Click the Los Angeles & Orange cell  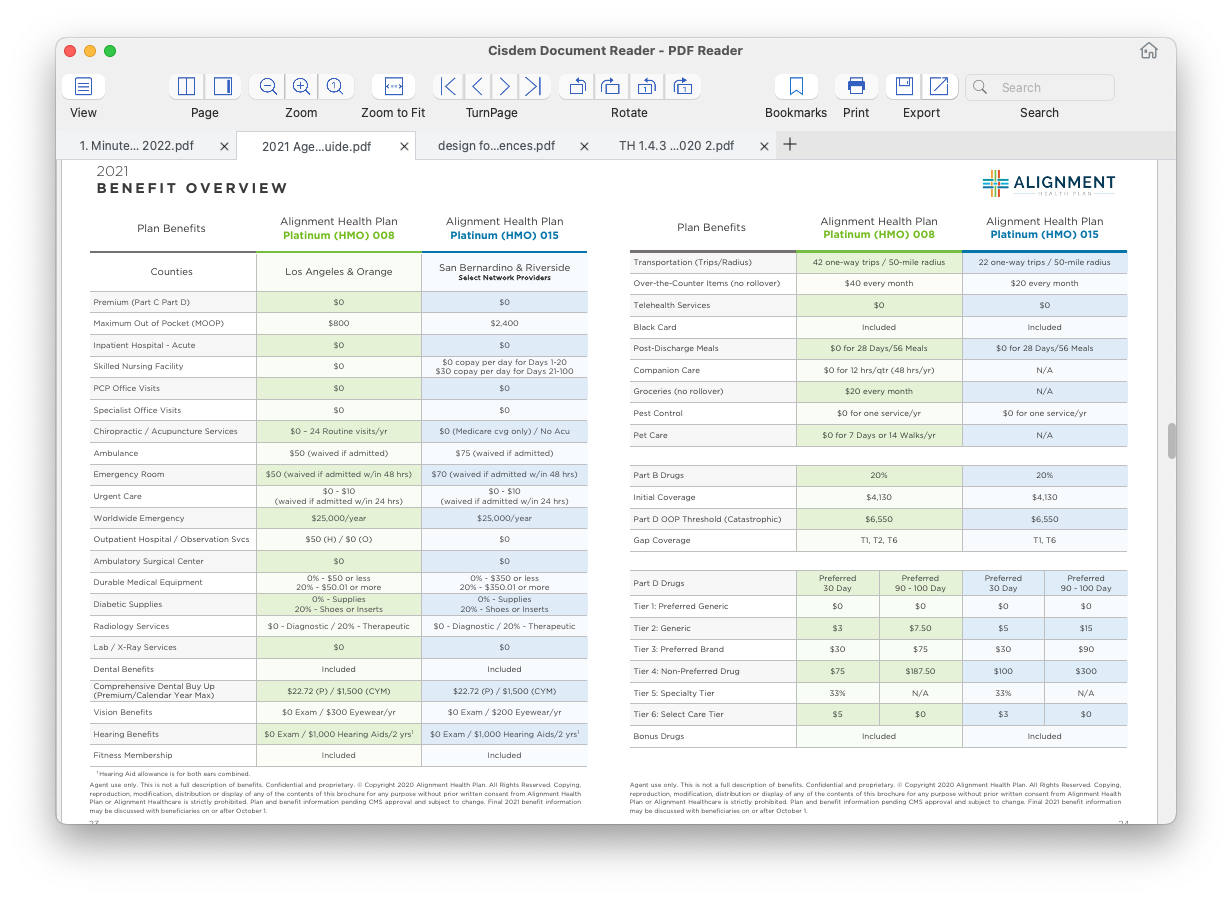pyautogui.click(x=339, y=271)
